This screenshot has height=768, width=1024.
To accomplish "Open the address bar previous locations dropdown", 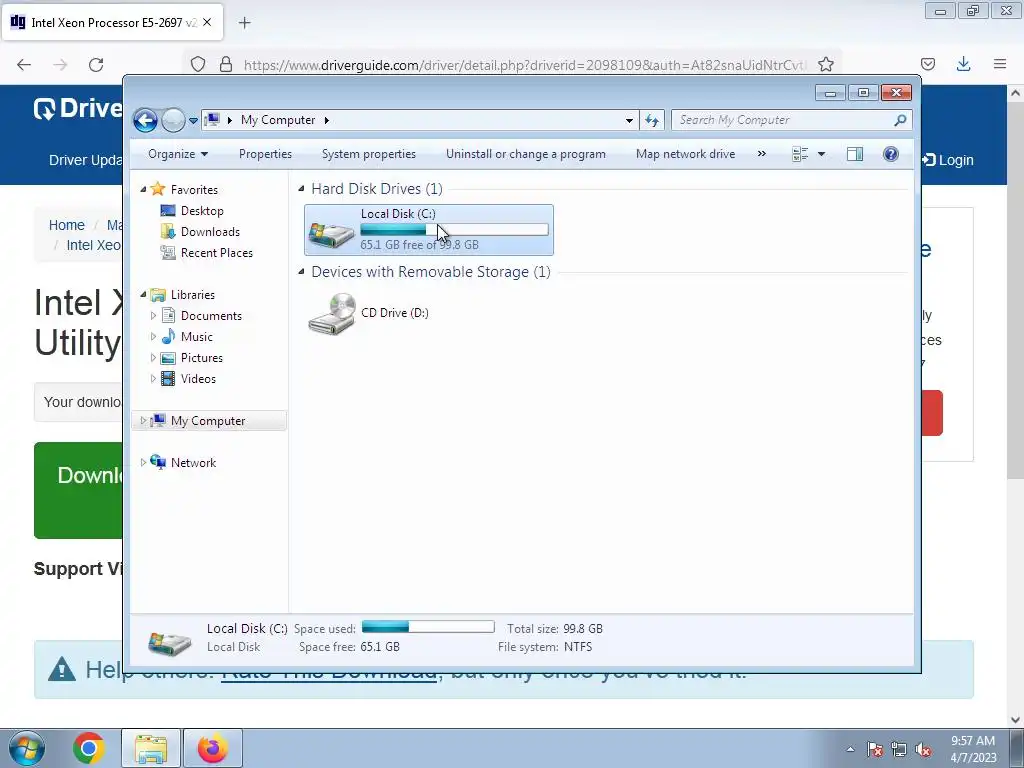I will pyautogui.click(x=629, y=120).
